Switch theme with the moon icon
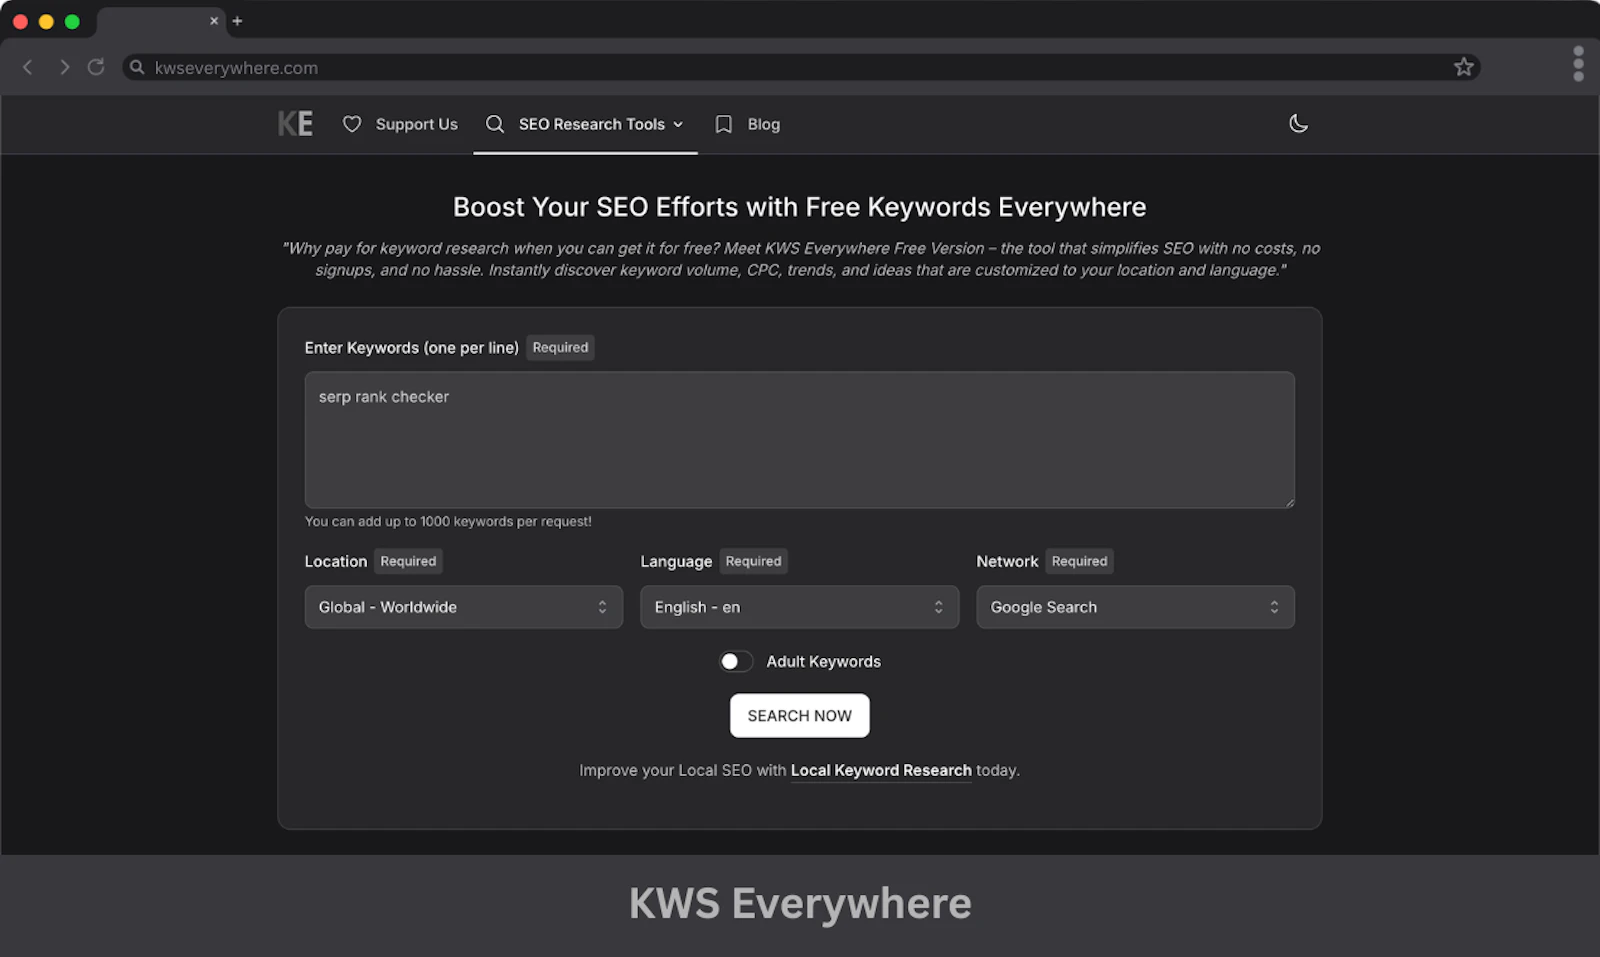 tap(1298, 124)
